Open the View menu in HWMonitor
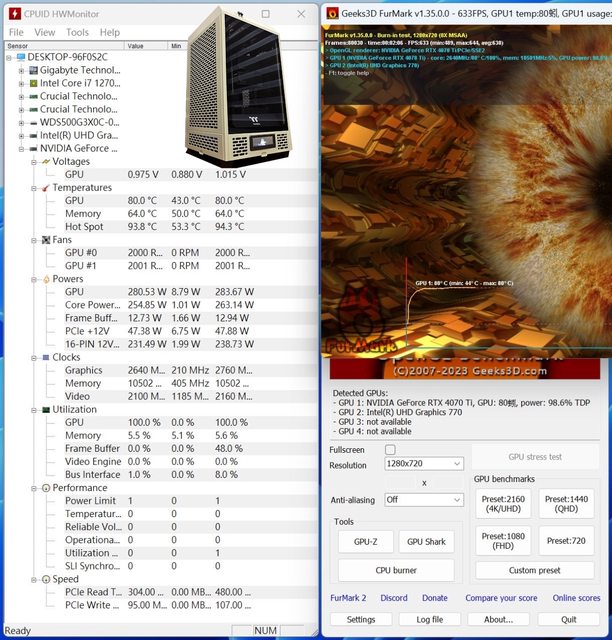This screenshot has width=612, height=640. [x=45, y=32]
